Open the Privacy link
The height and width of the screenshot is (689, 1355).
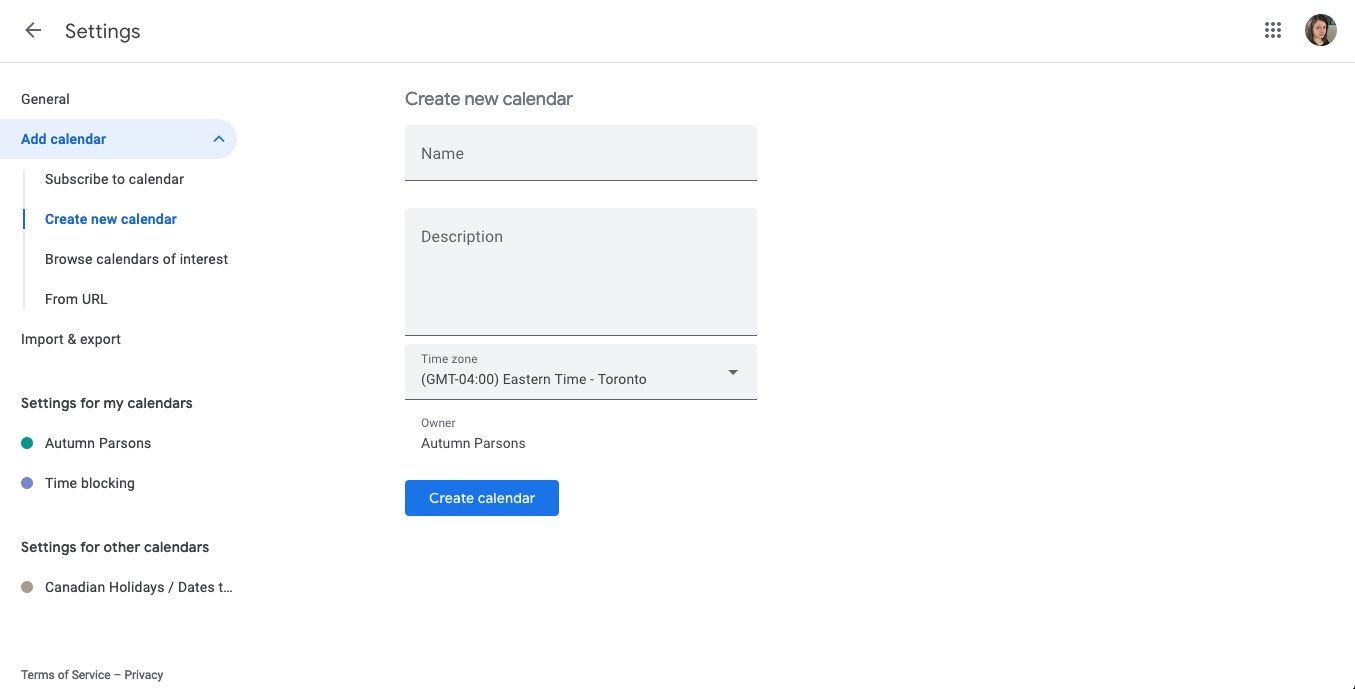click(144, 674)
